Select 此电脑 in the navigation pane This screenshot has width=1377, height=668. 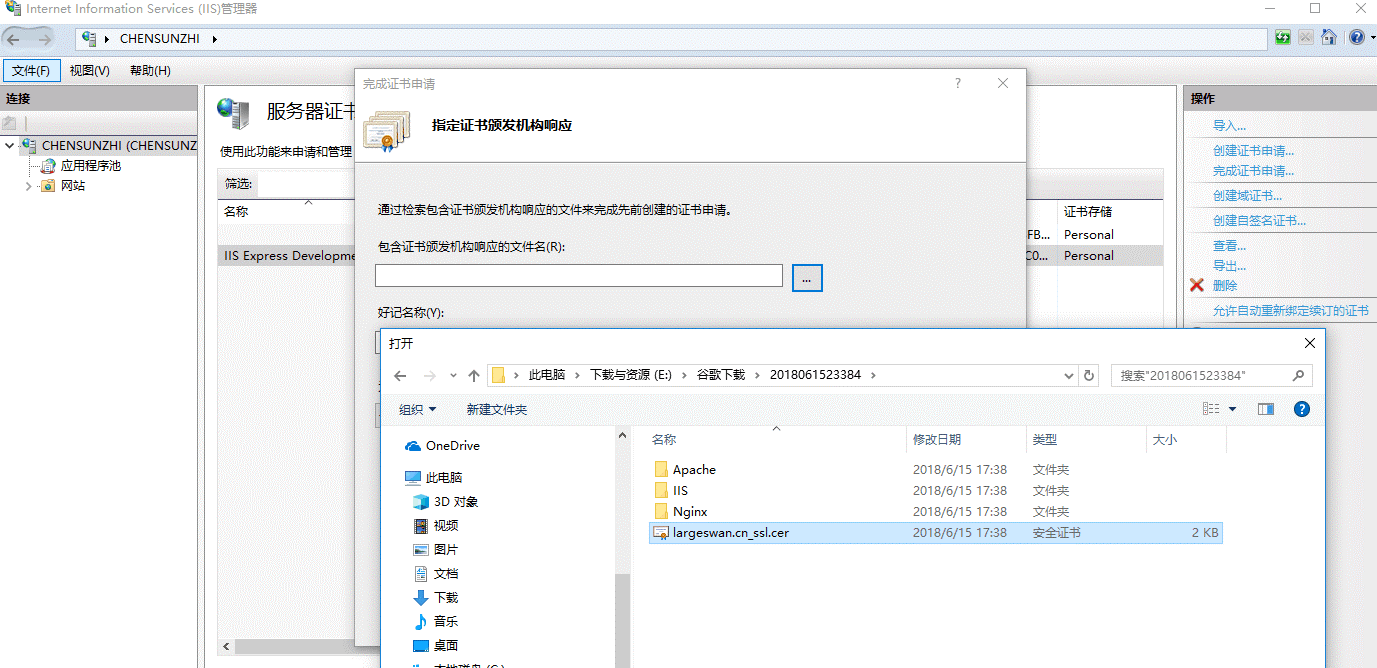point(433,478)
